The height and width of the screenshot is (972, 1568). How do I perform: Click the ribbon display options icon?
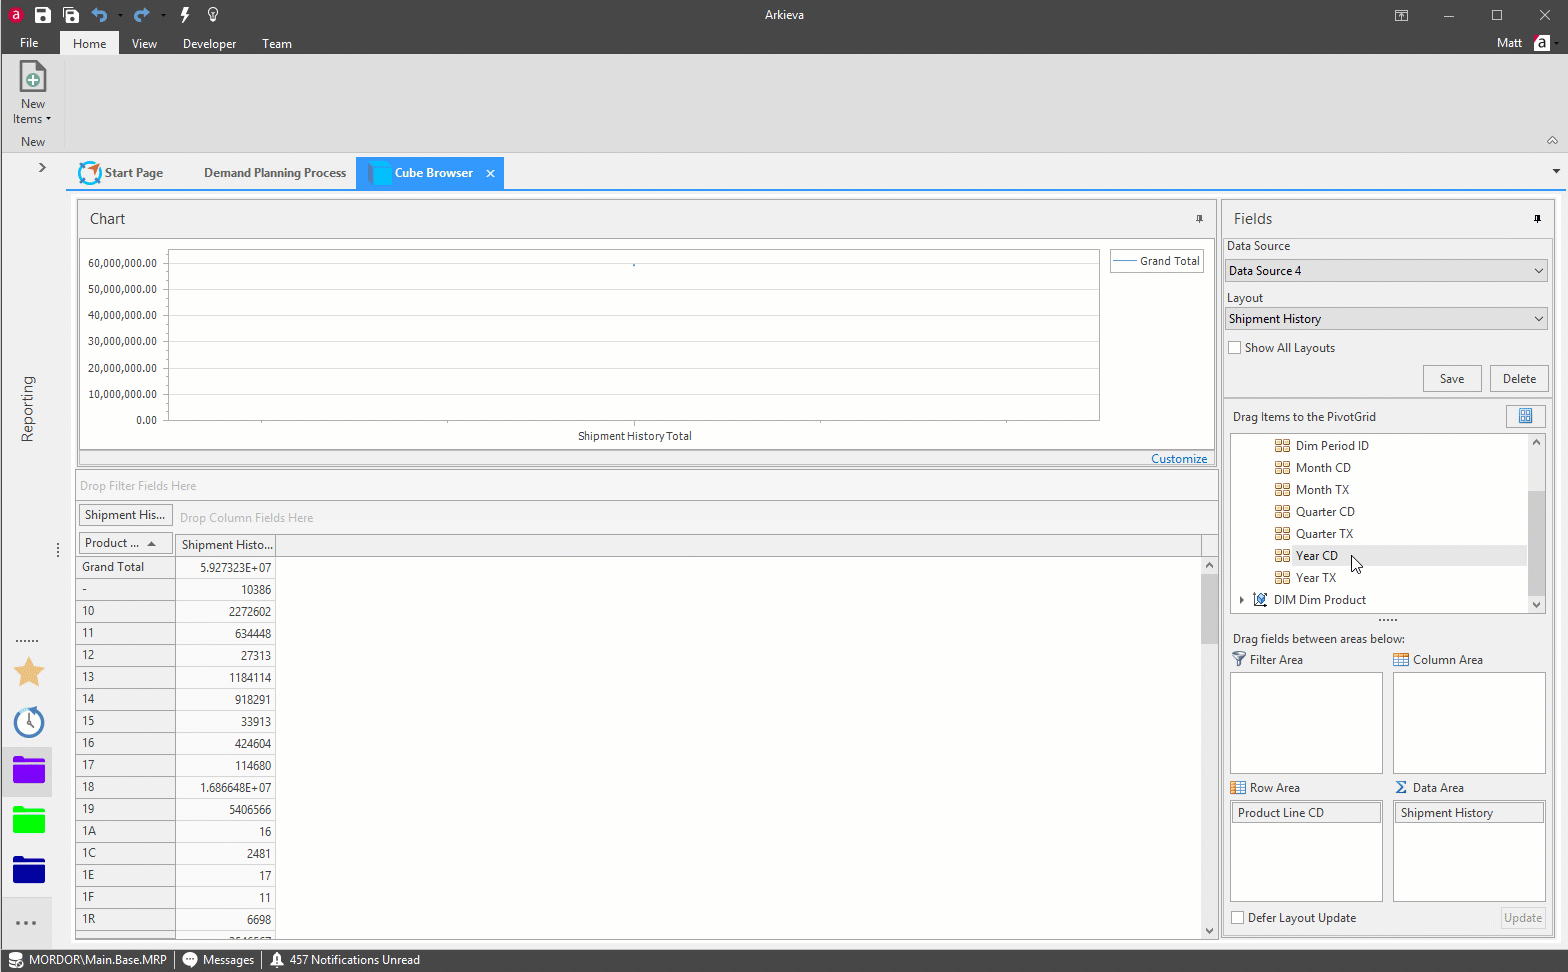1401,15
